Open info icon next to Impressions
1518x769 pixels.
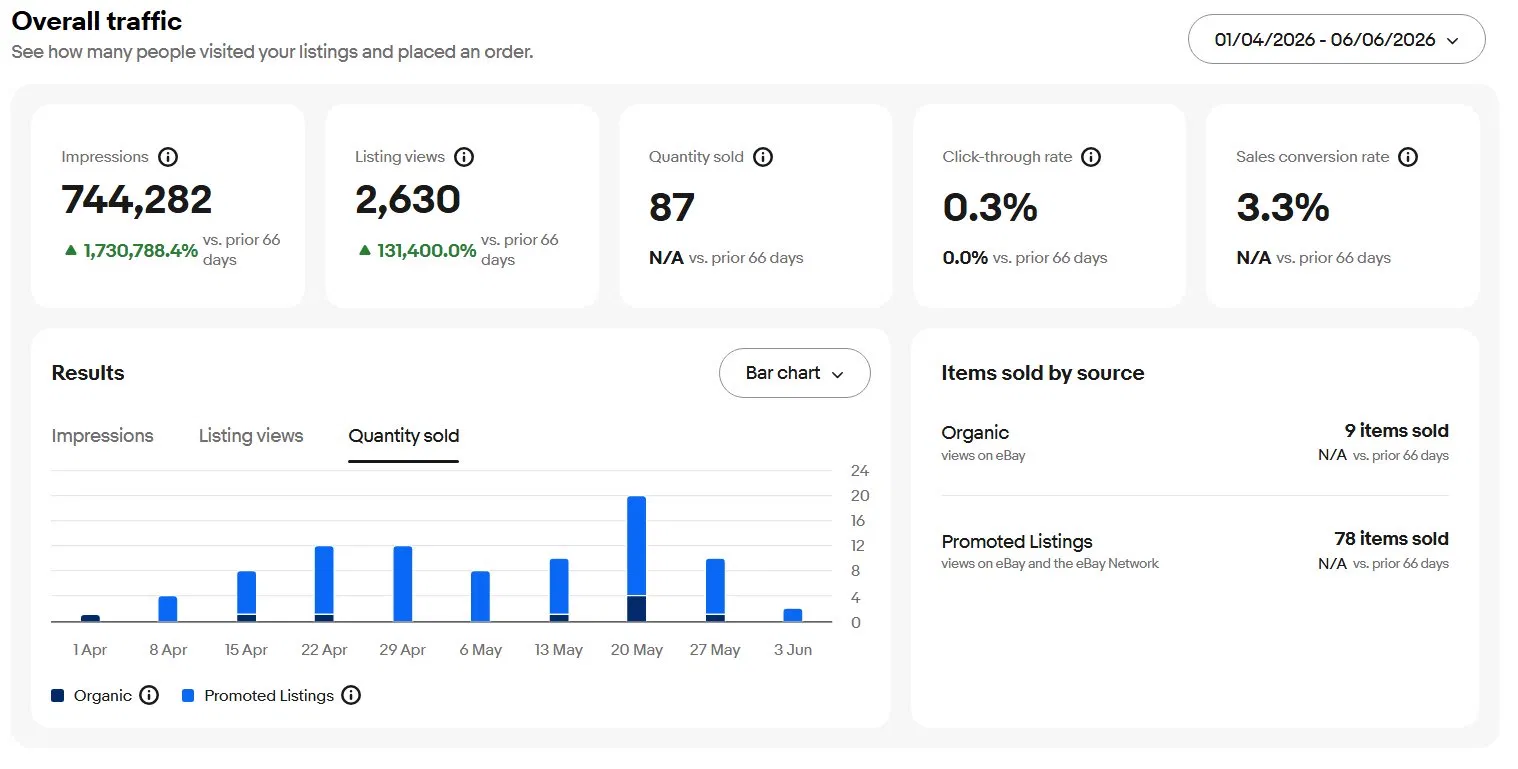tap(168, 157)
